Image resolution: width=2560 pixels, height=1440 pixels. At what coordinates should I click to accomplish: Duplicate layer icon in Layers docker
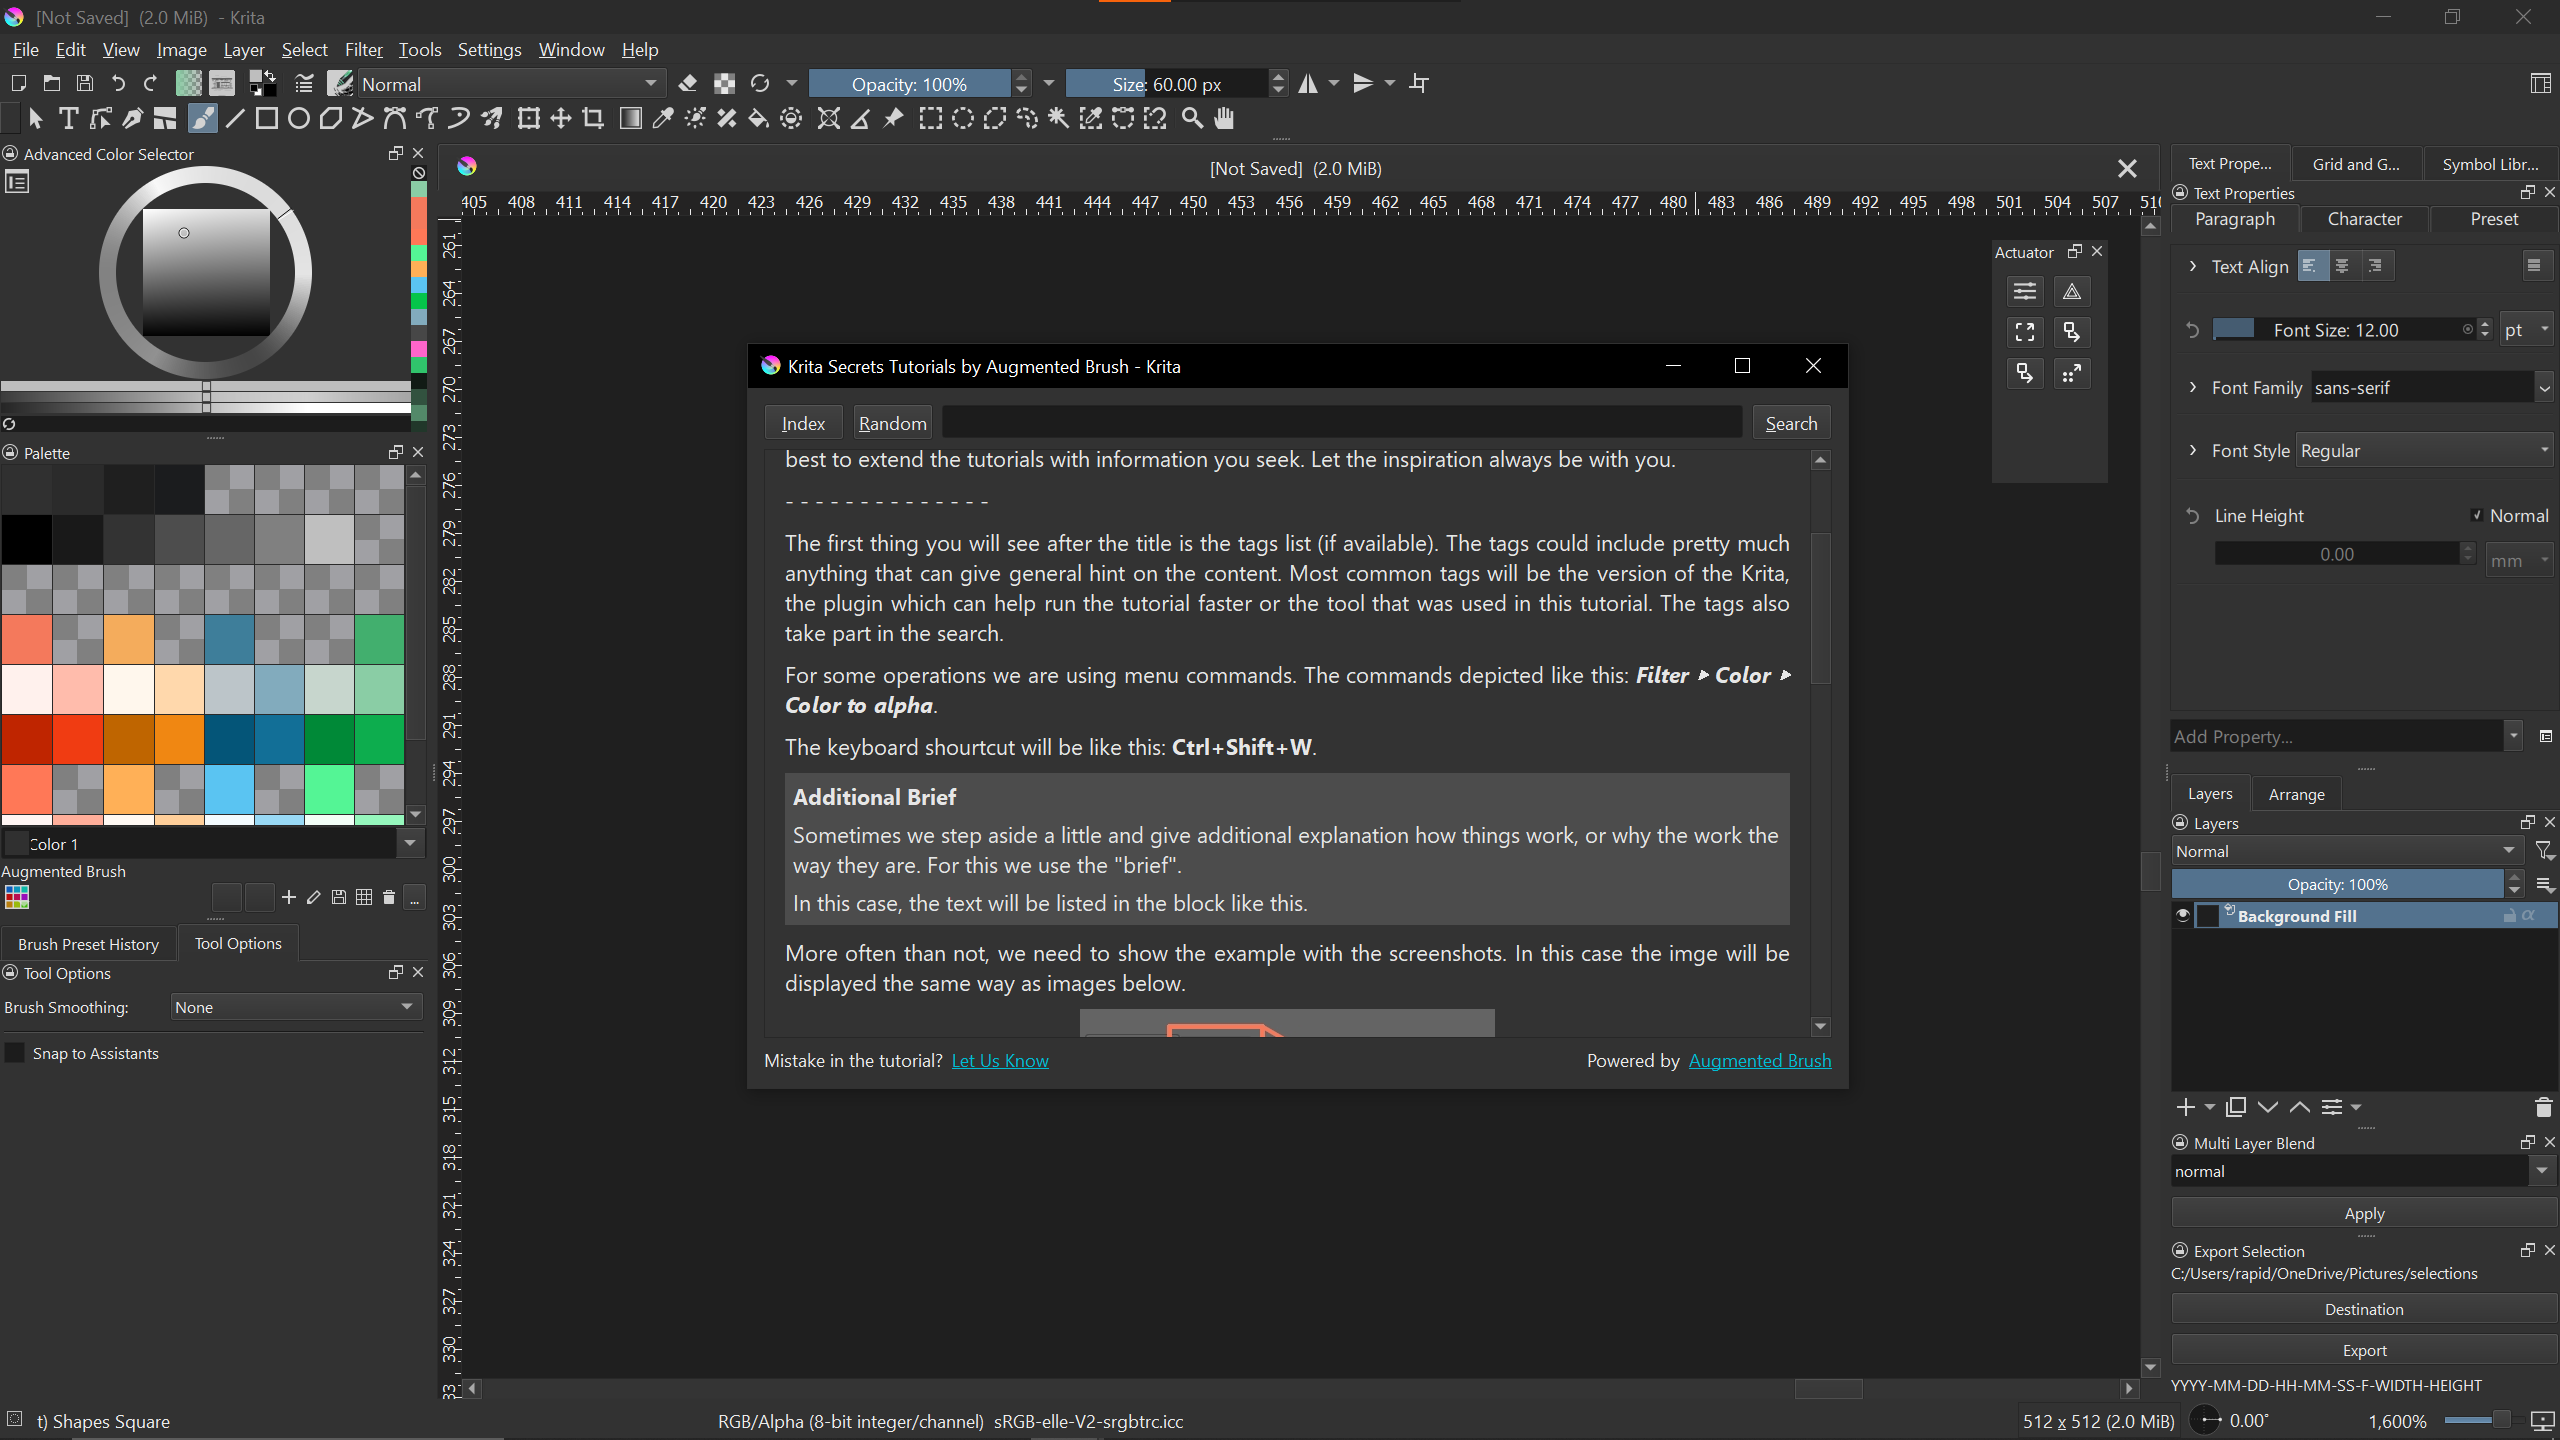point(2236,1107)
